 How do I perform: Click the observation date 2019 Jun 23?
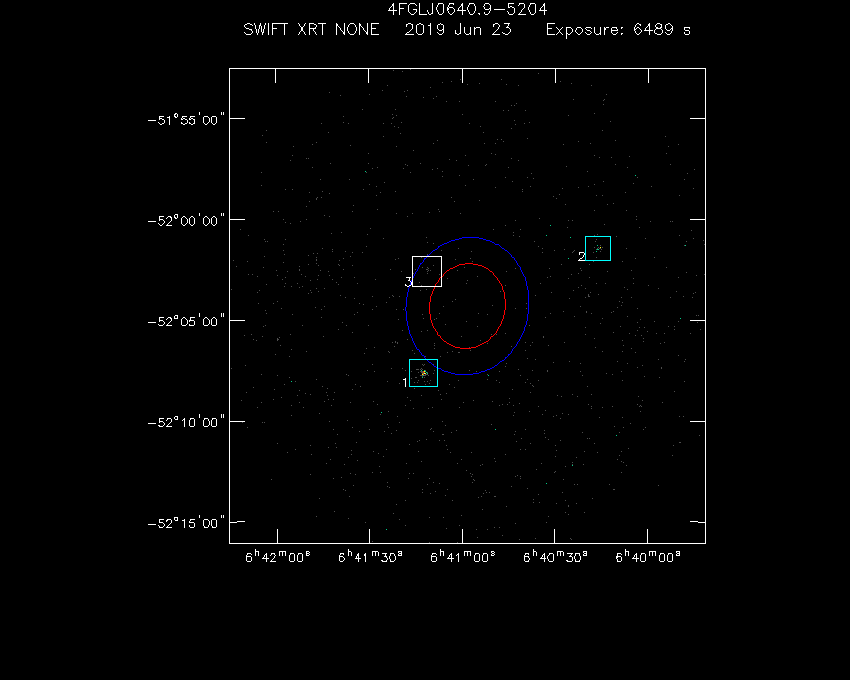coord(458,29)
